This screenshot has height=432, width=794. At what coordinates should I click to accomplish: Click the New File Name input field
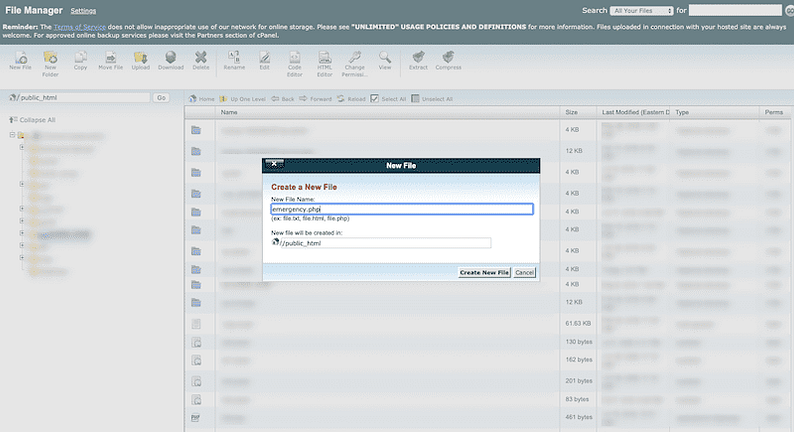click(402, 209)
